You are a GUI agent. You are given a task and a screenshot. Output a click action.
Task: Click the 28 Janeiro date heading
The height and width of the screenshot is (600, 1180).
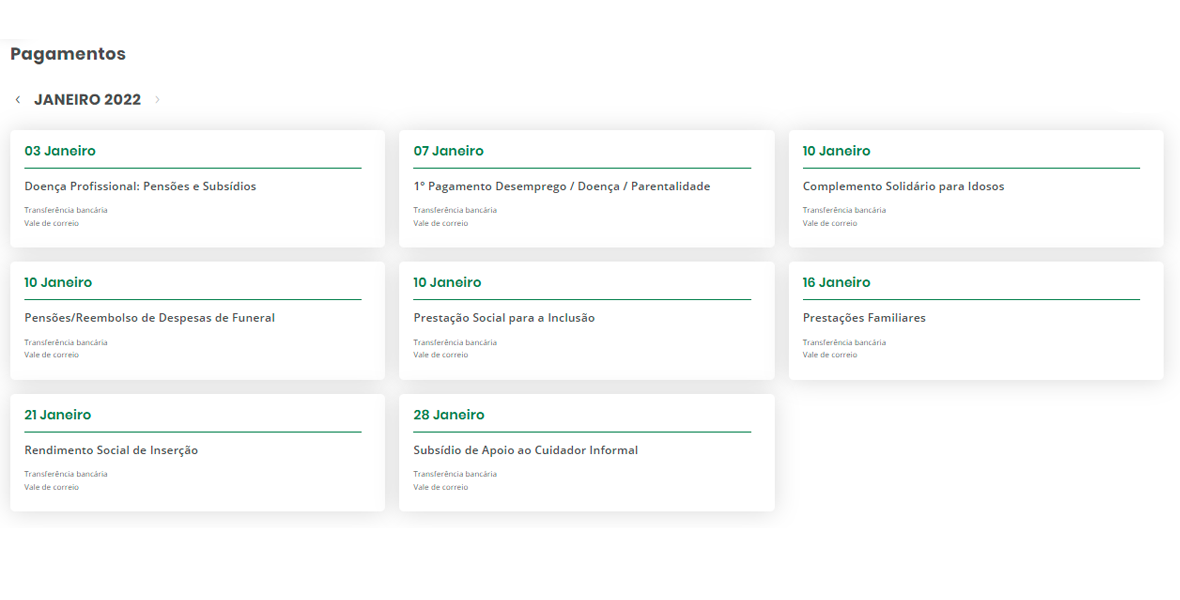[448, 415]
